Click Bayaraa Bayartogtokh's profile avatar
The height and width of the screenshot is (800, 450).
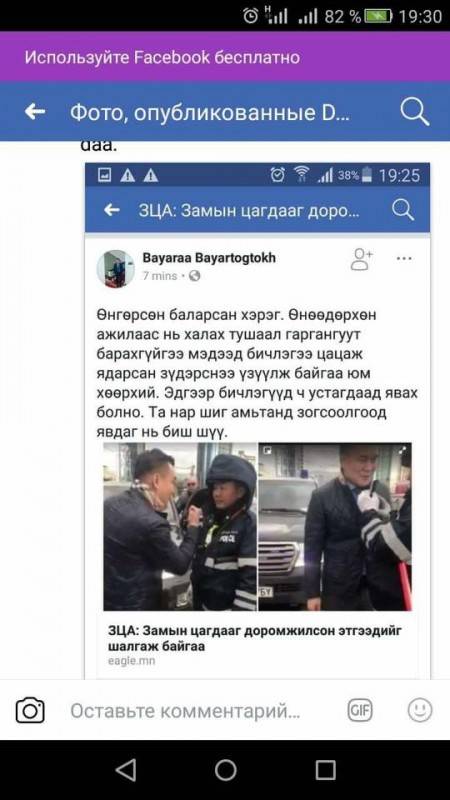point(116,268)
